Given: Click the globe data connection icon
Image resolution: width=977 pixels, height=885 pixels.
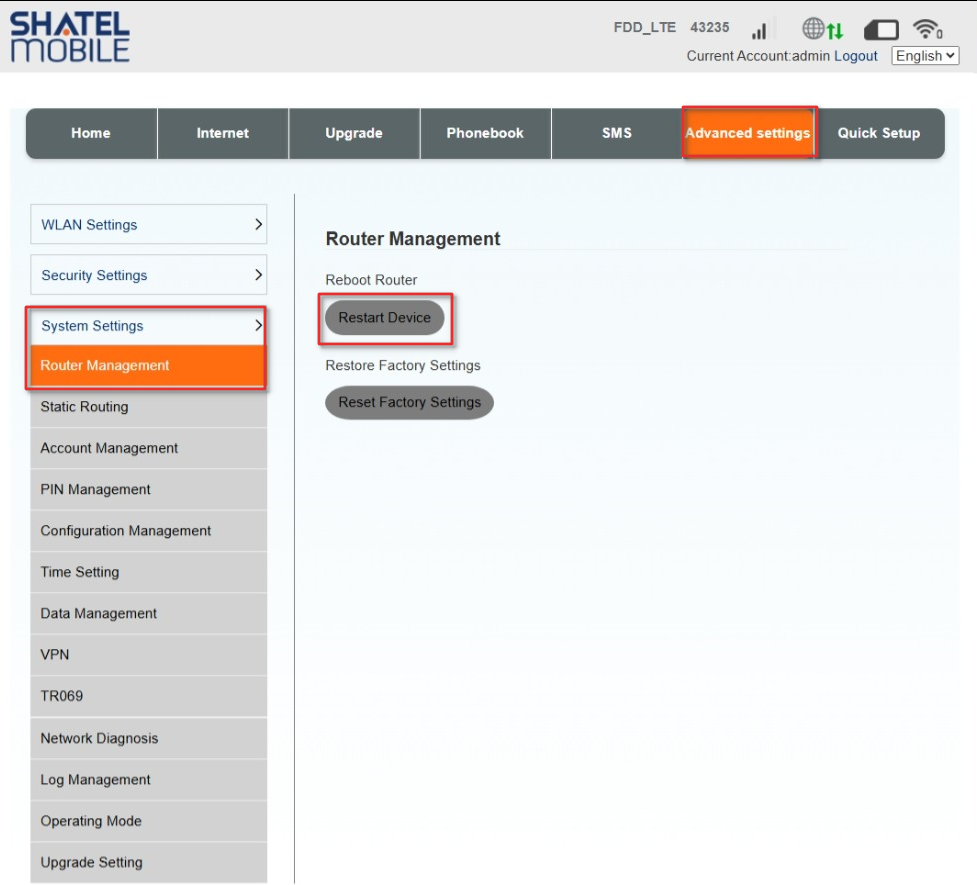Looking at the screenshot, I should (x=822, y=29).
